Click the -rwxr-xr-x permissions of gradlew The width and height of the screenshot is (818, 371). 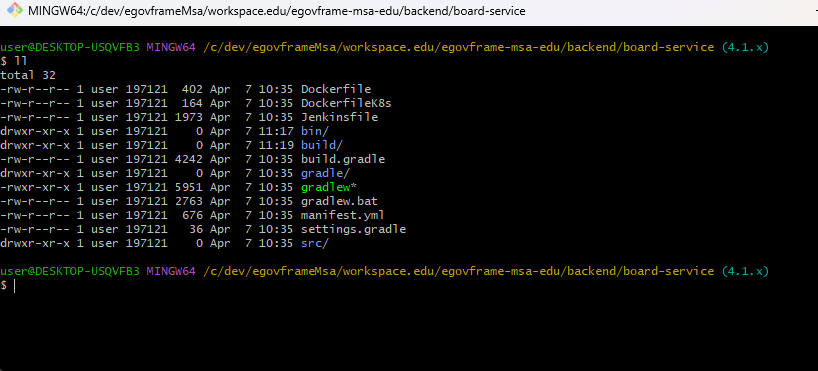[35, 187]
